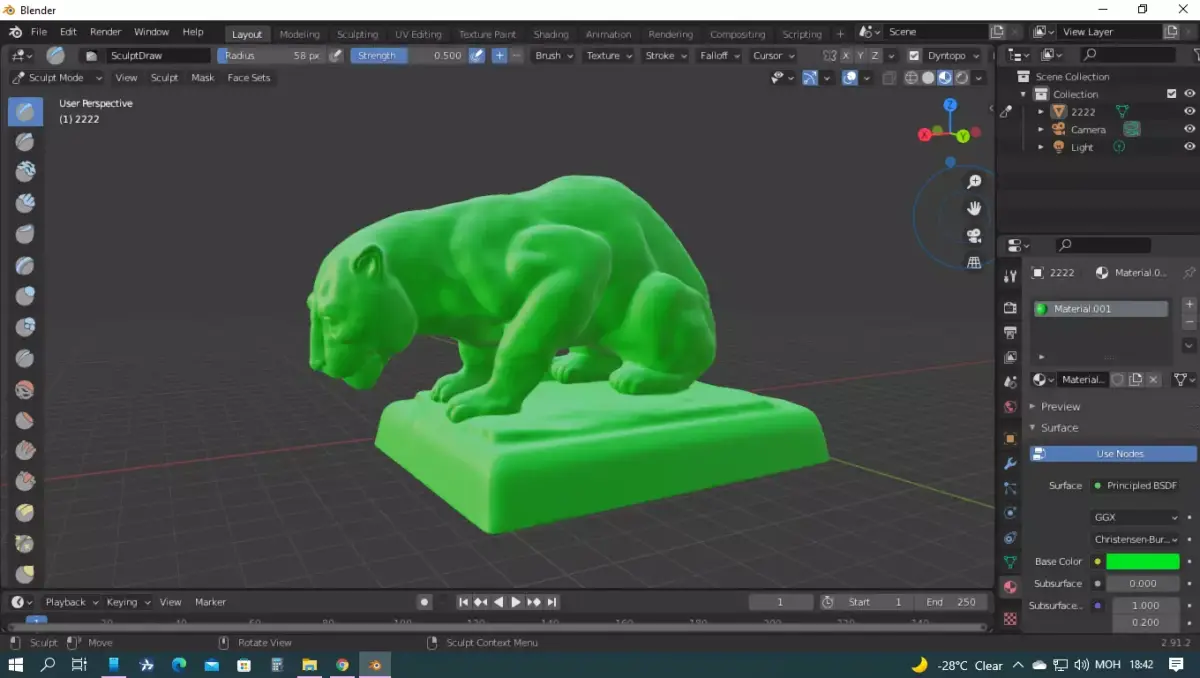
Task: Select the Grab brush tool
Action: point(25,576)
